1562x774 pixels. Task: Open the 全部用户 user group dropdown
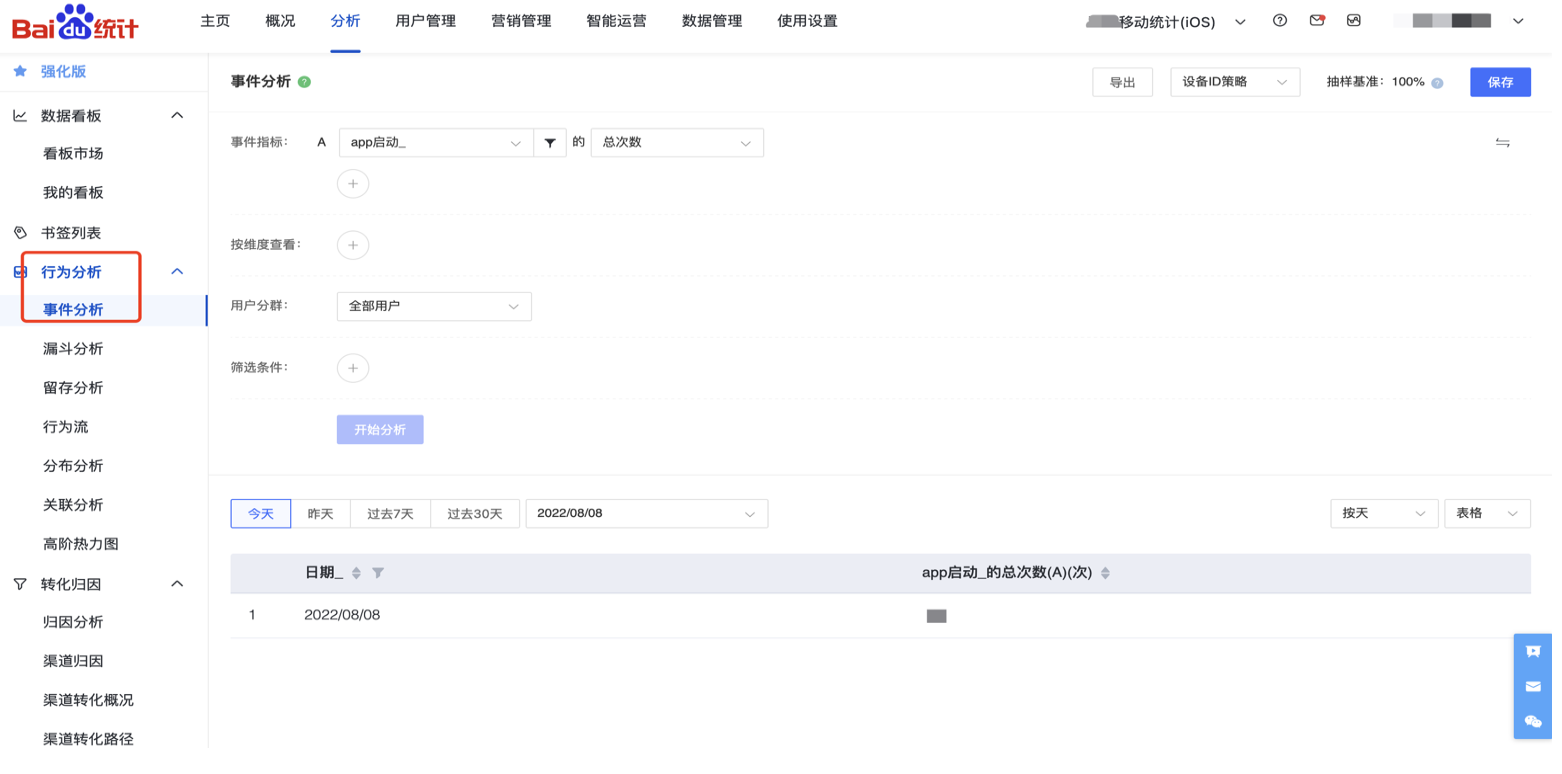point(434,306)
